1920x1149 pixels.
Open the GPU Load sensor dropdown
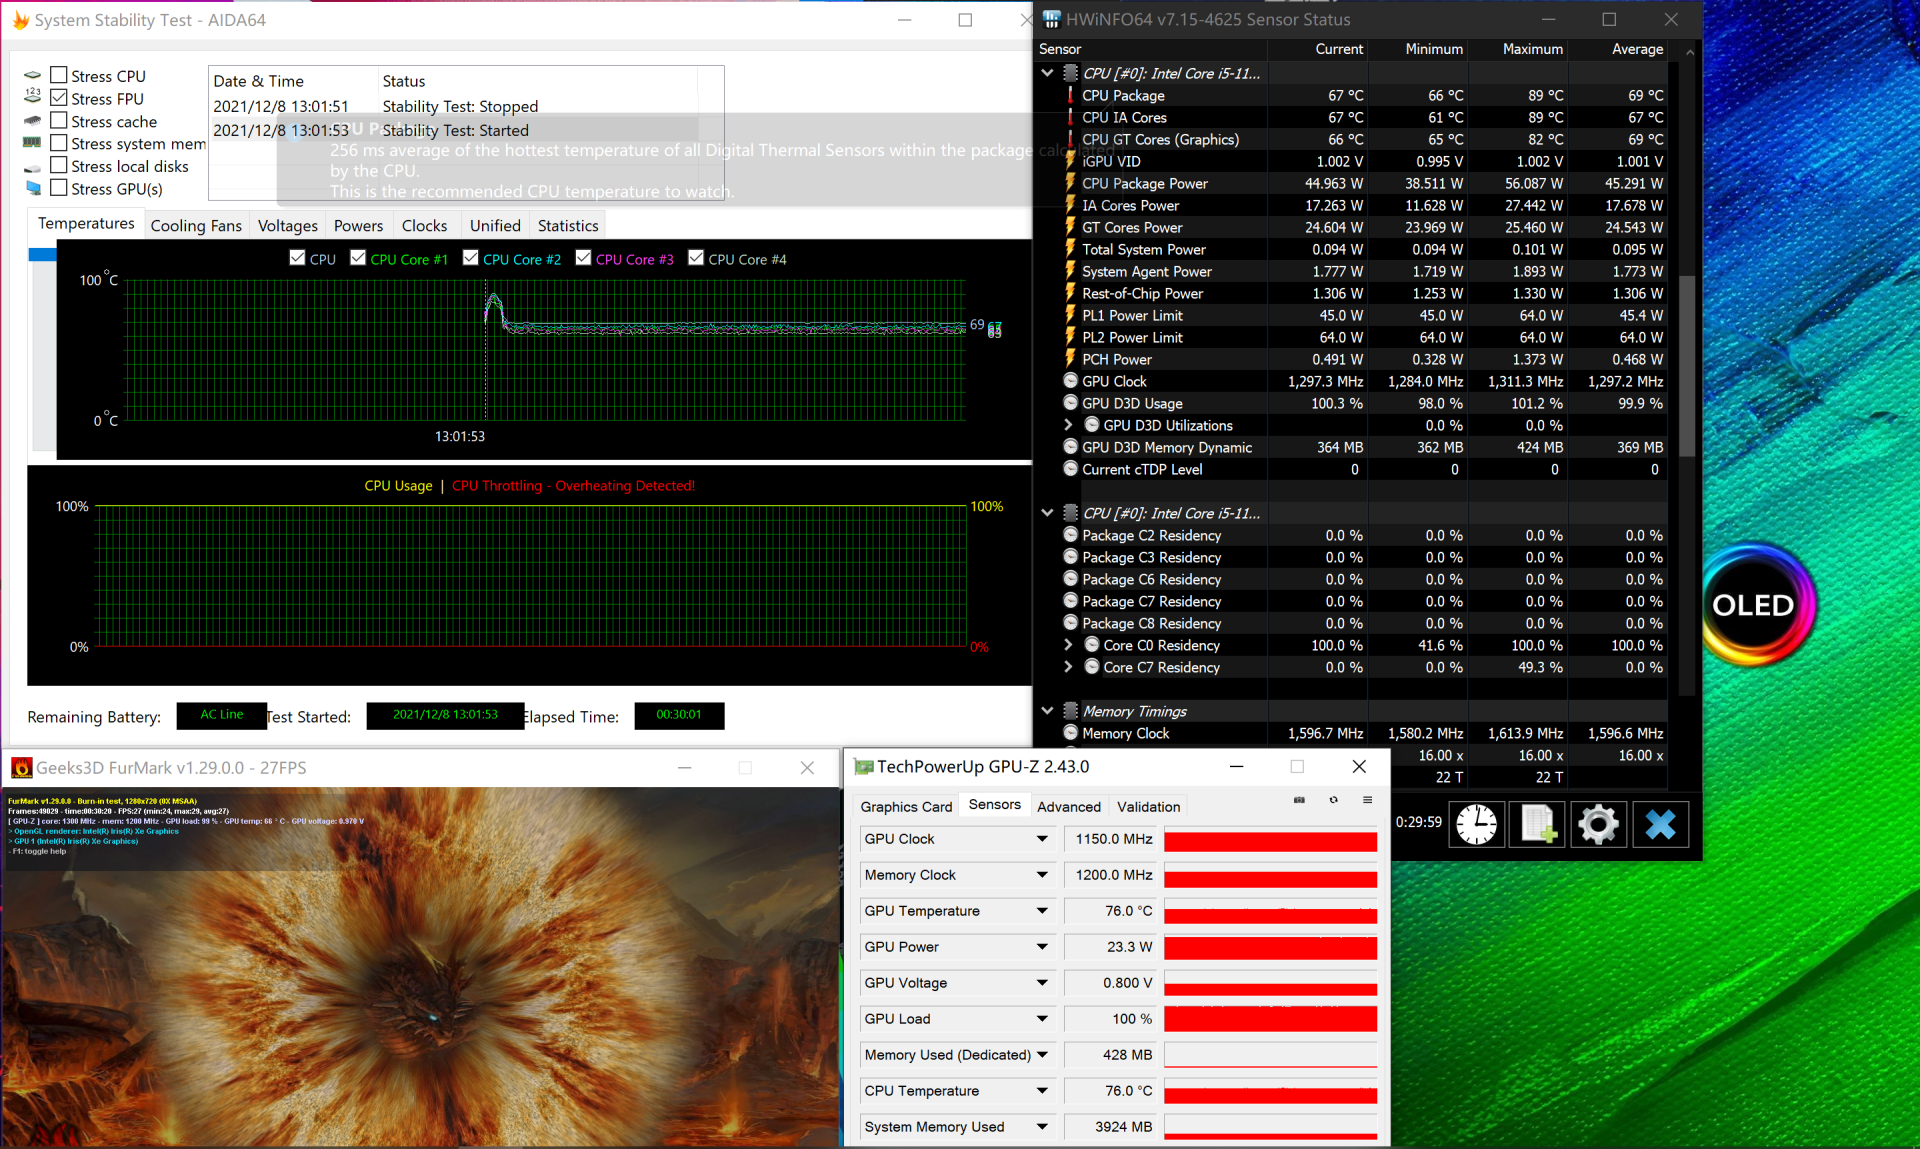1042,1019
